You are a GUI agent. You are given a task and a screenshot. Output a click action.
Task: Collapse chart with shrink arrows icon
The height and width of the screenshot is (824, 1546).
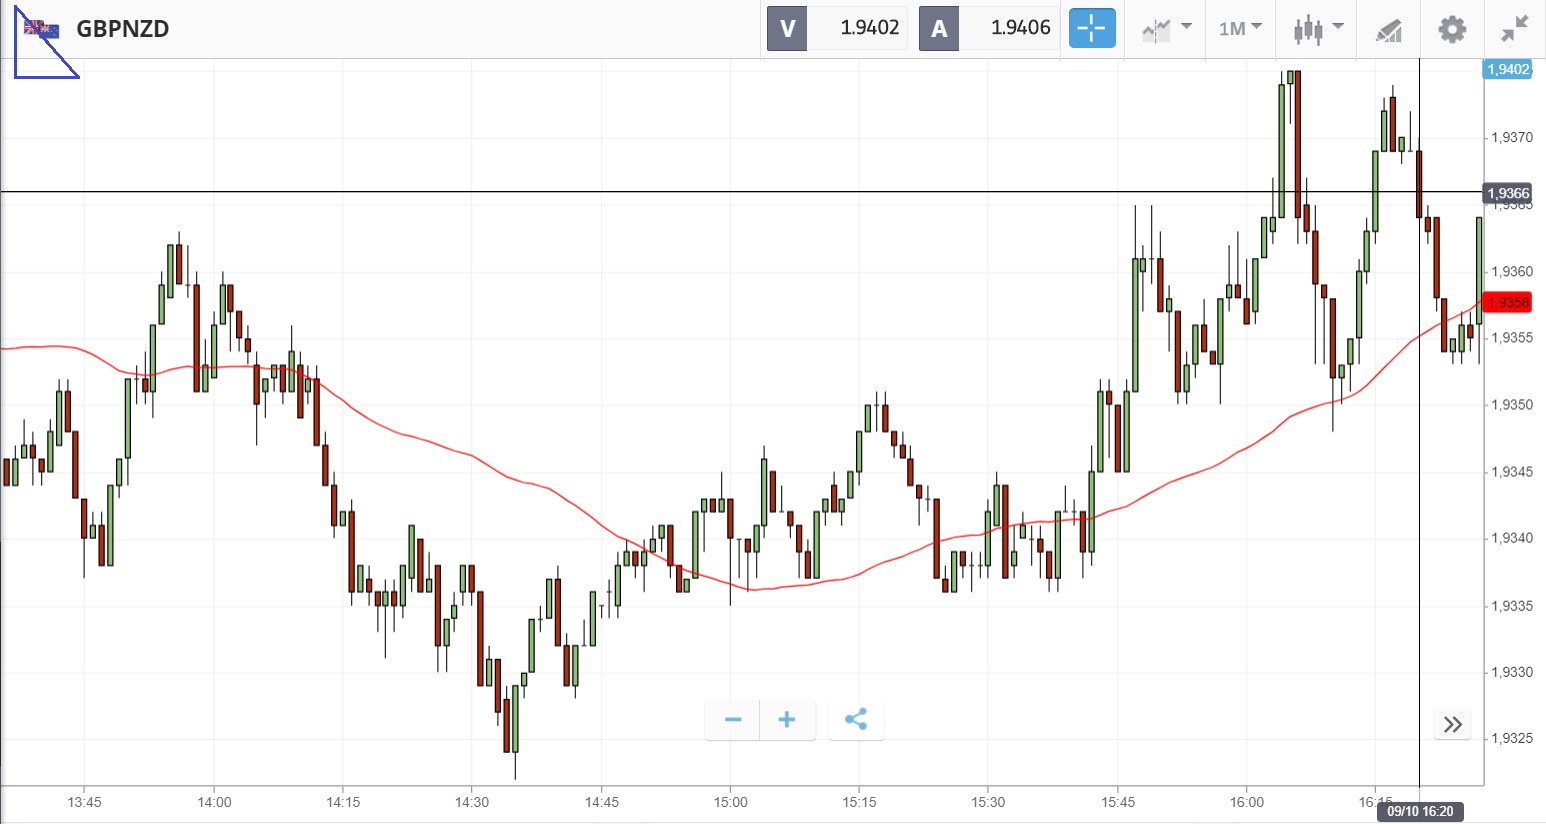coord(1515,28)
